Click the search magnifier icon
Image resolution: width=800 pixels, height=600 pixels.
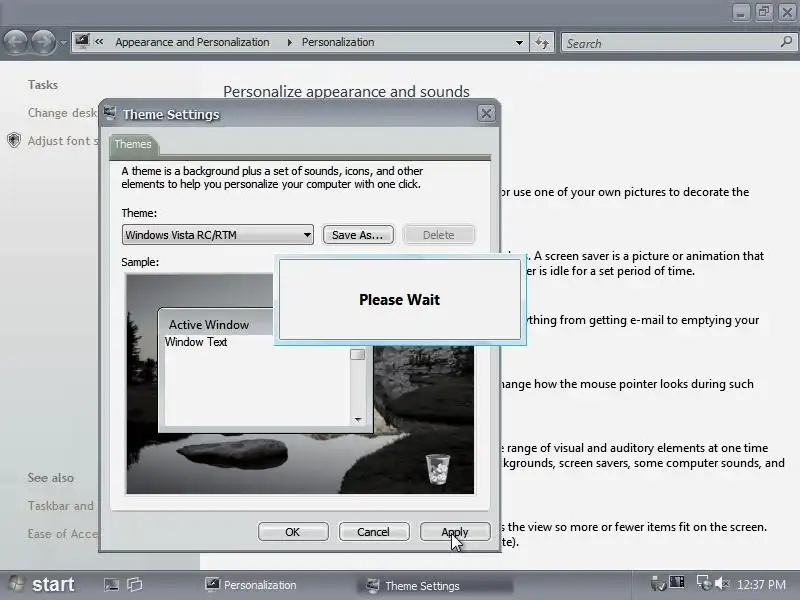pyautogui.click(x=786, y=42)
